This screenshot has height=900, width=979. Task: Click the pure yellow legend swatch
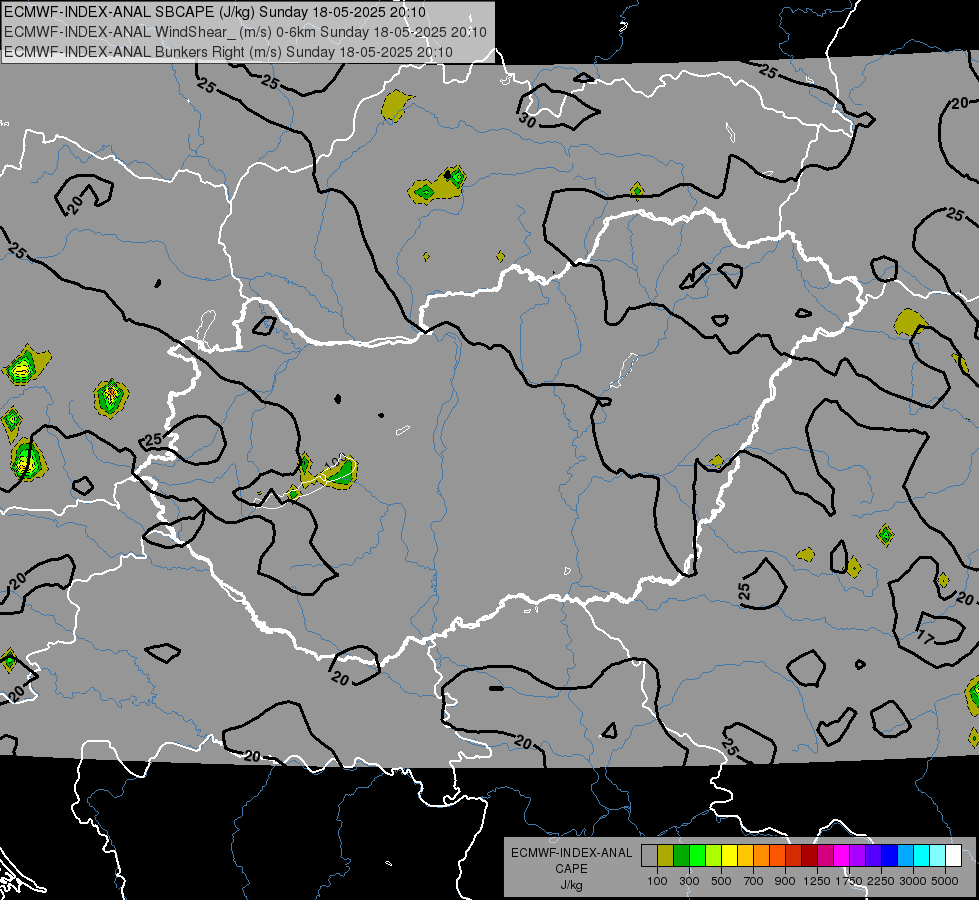[x=730, y=855]
